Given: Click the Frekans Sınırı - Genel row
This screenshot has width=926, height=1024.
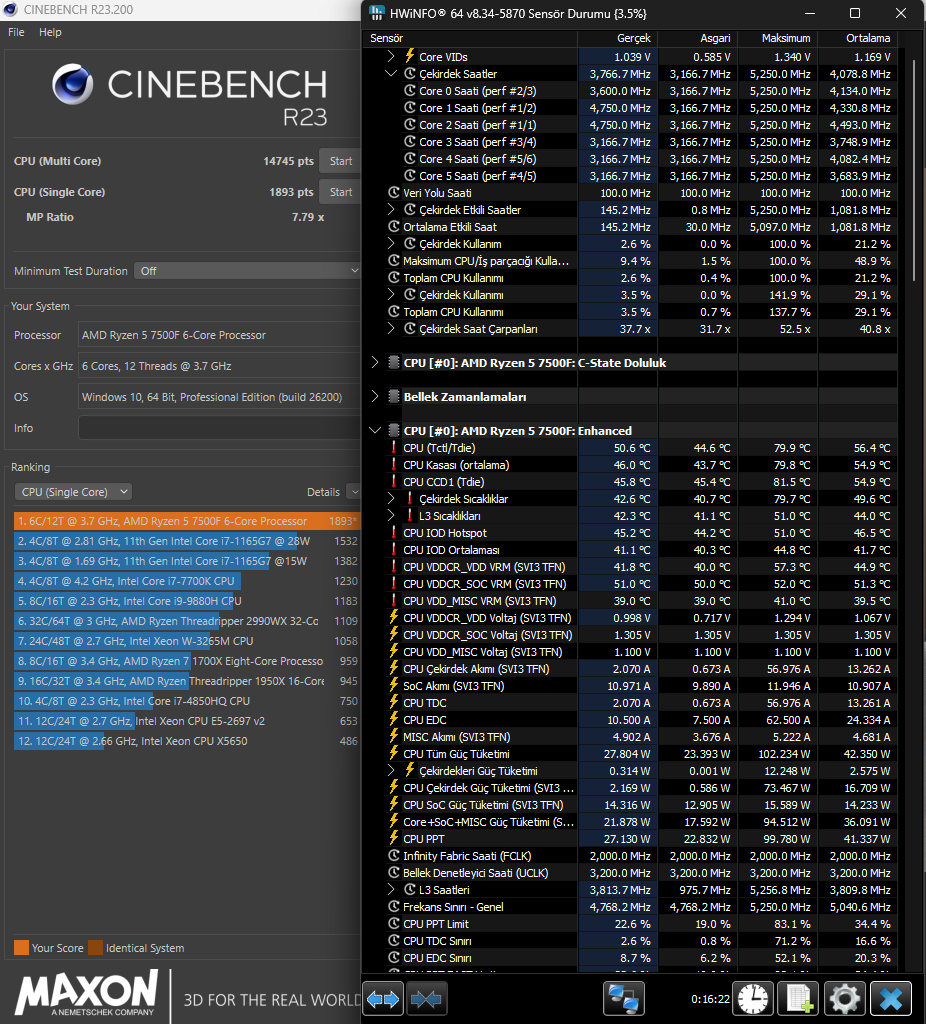Looking at the screenshot, I should [630, 906].
